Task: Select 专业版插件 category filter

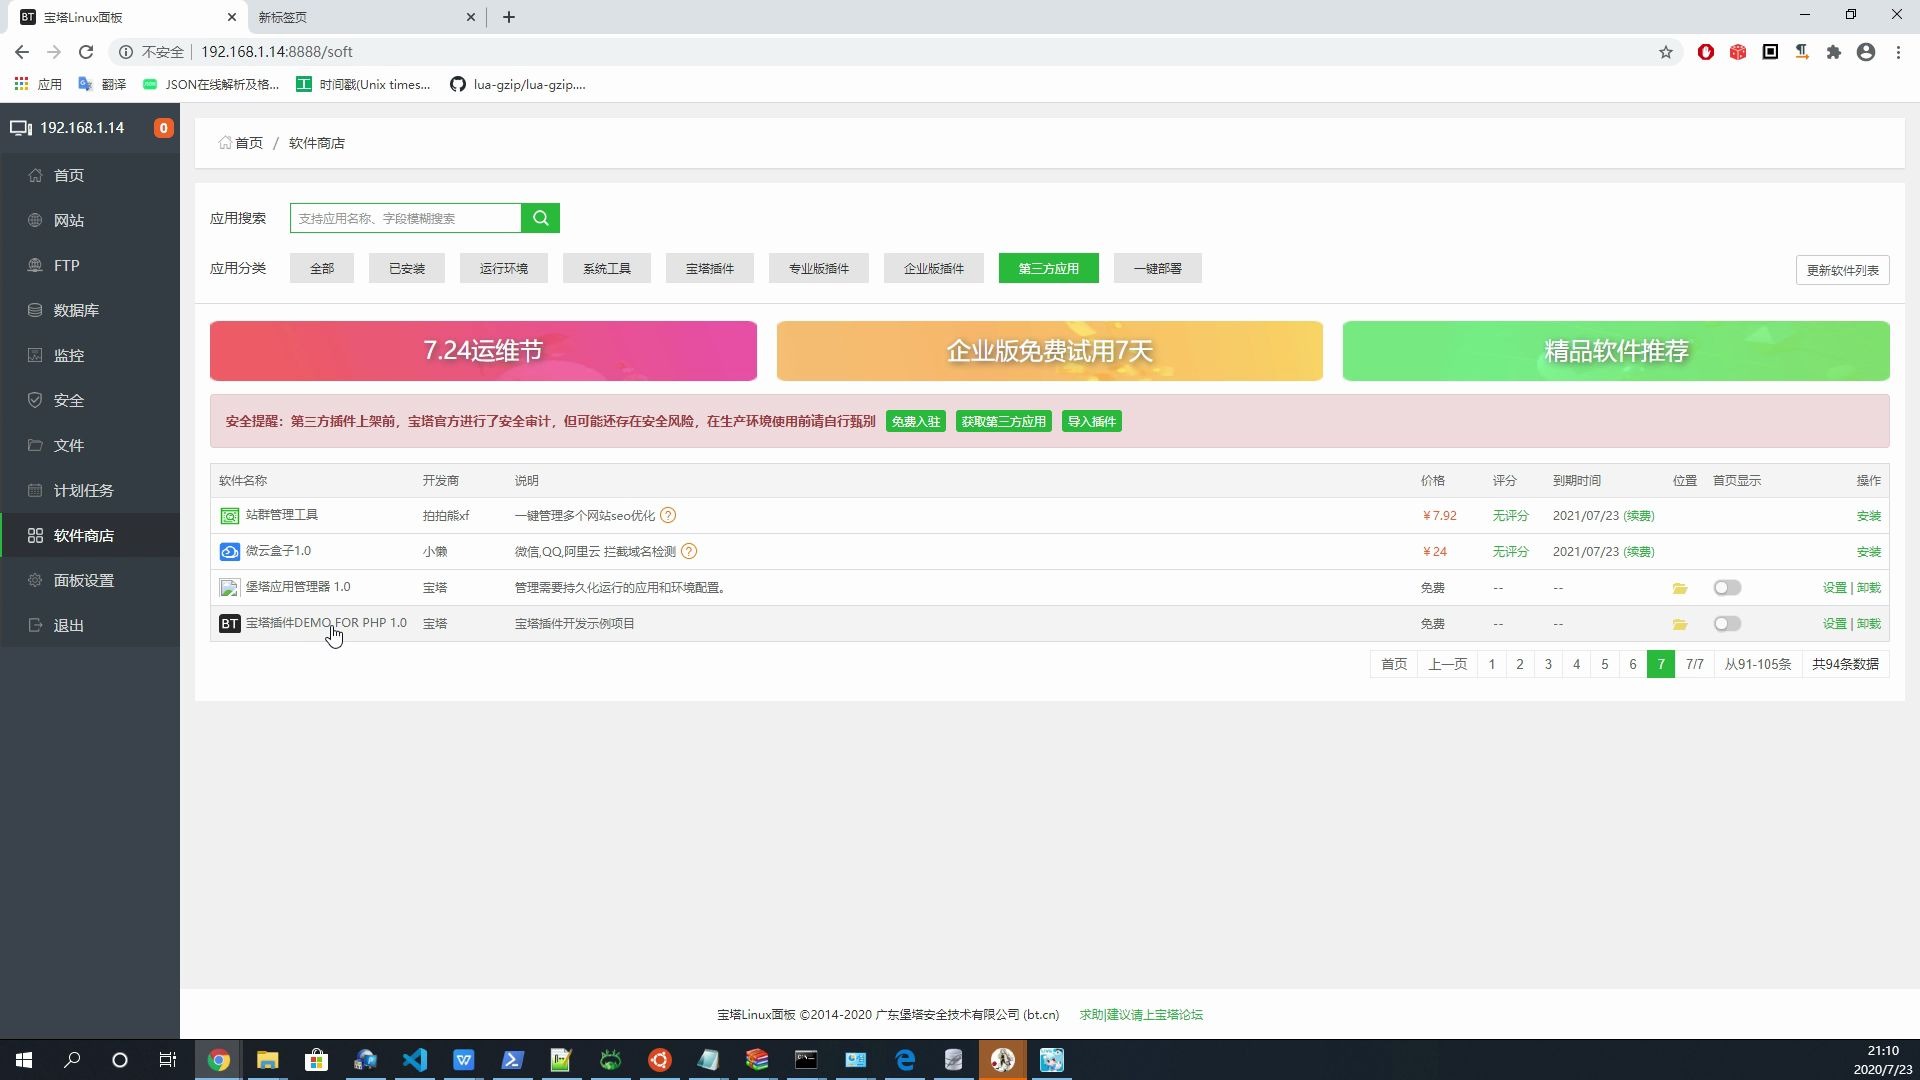Action: click(x=819, y=268)
